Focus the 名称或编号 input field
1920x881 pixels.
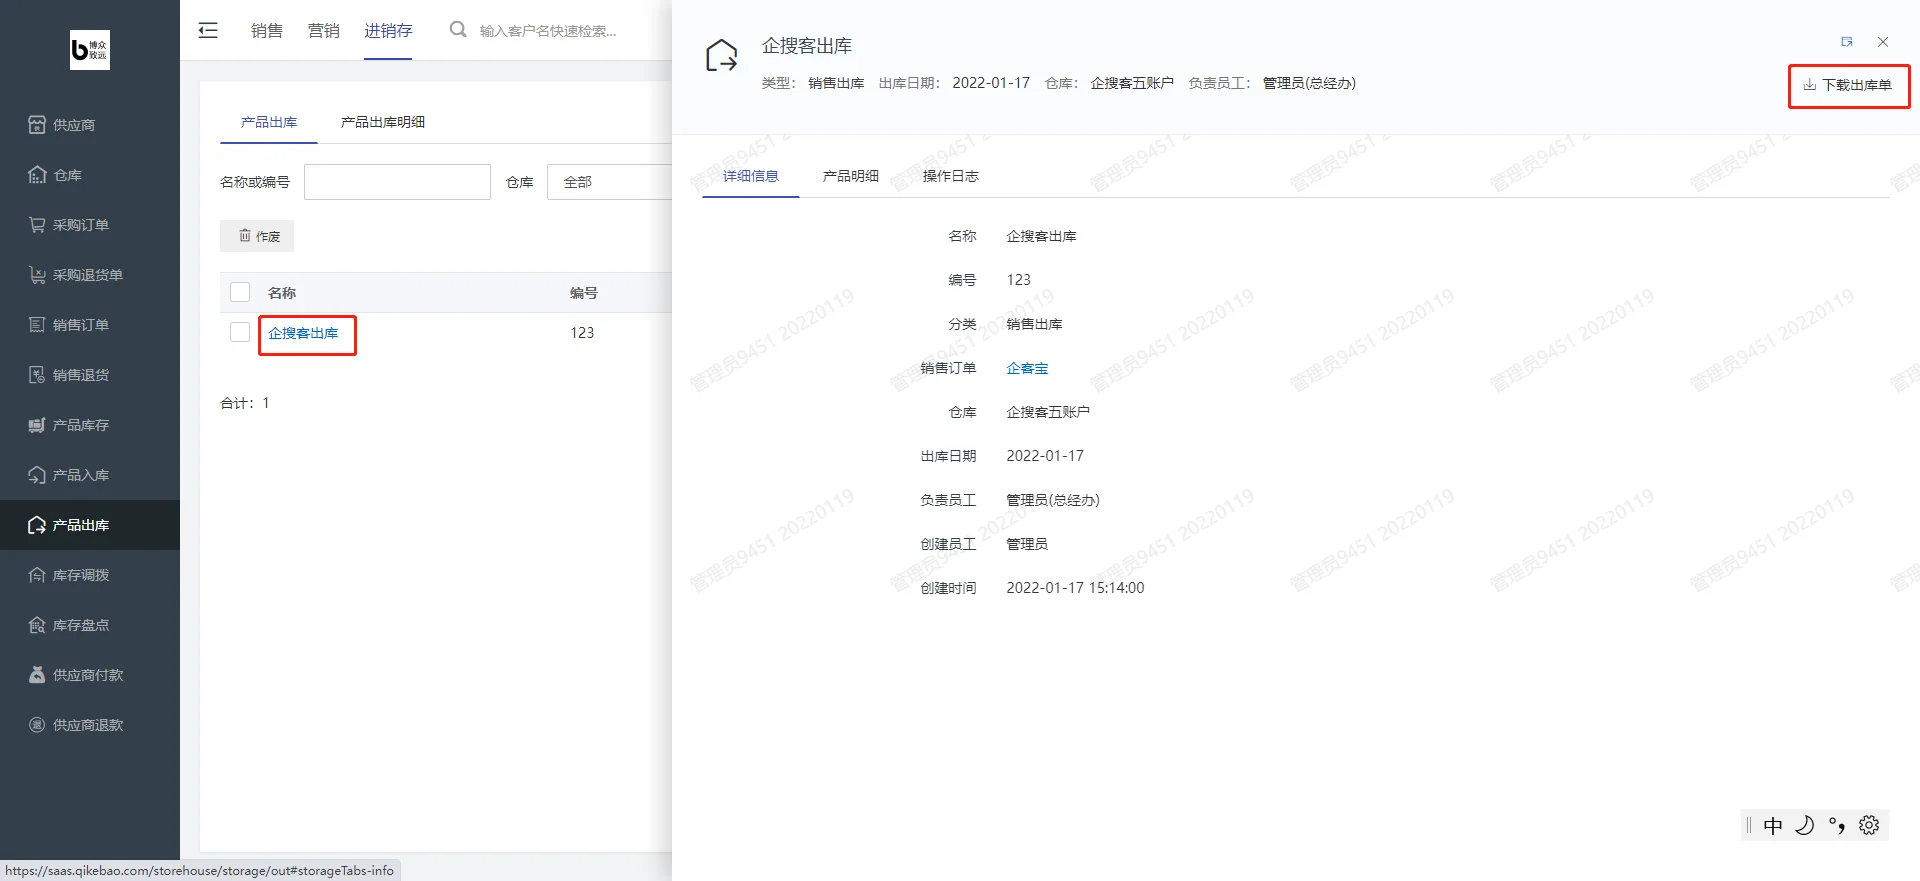point(397,182)
